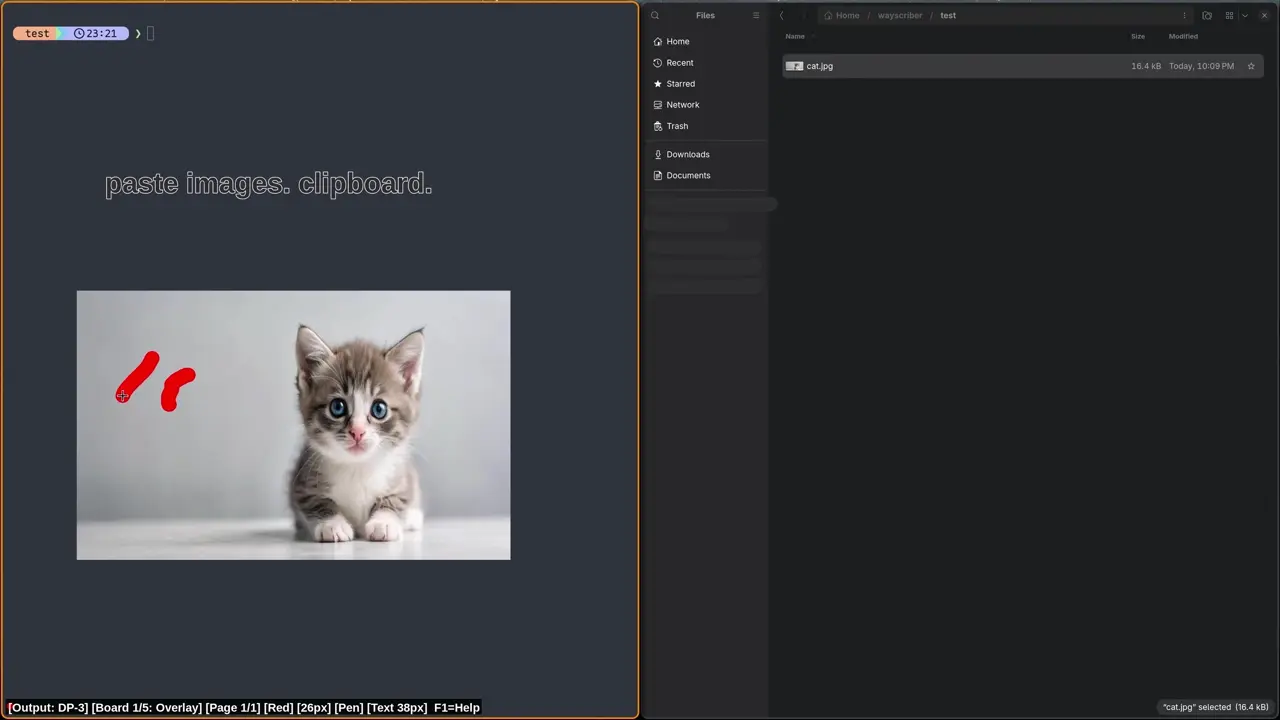Click the "paste images. clipboard." outlined text

point(268,184)
